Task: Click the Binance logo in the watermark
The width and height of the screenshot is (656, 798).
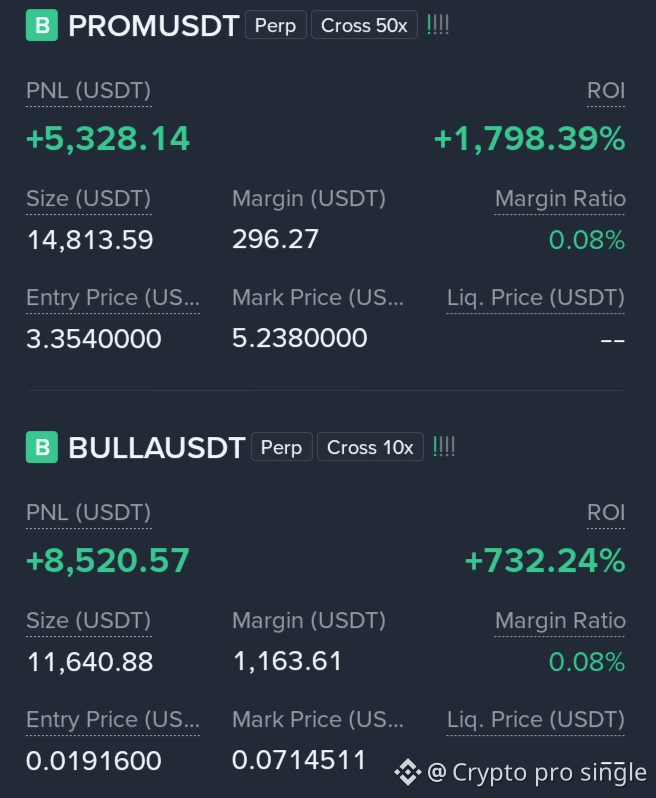Action: [x=408, y=772]
